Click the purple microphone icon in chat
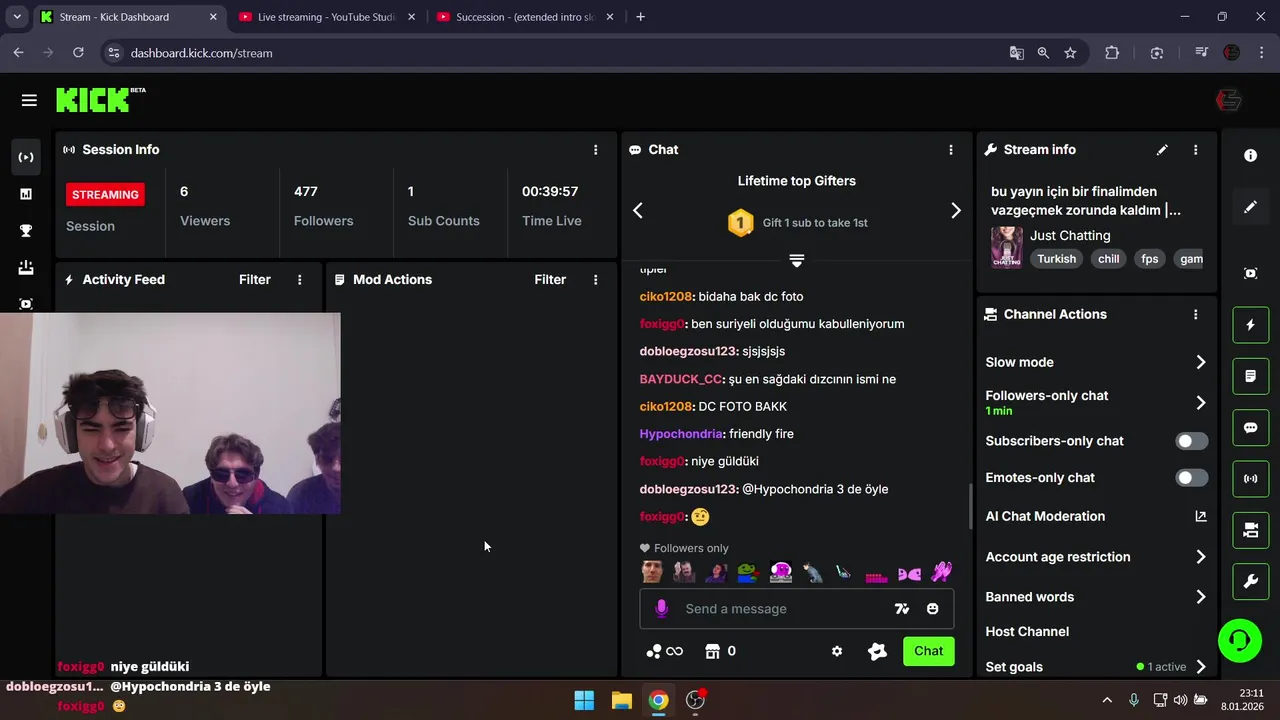Screen dimensions: 1280x720 [x=661, y=608]
